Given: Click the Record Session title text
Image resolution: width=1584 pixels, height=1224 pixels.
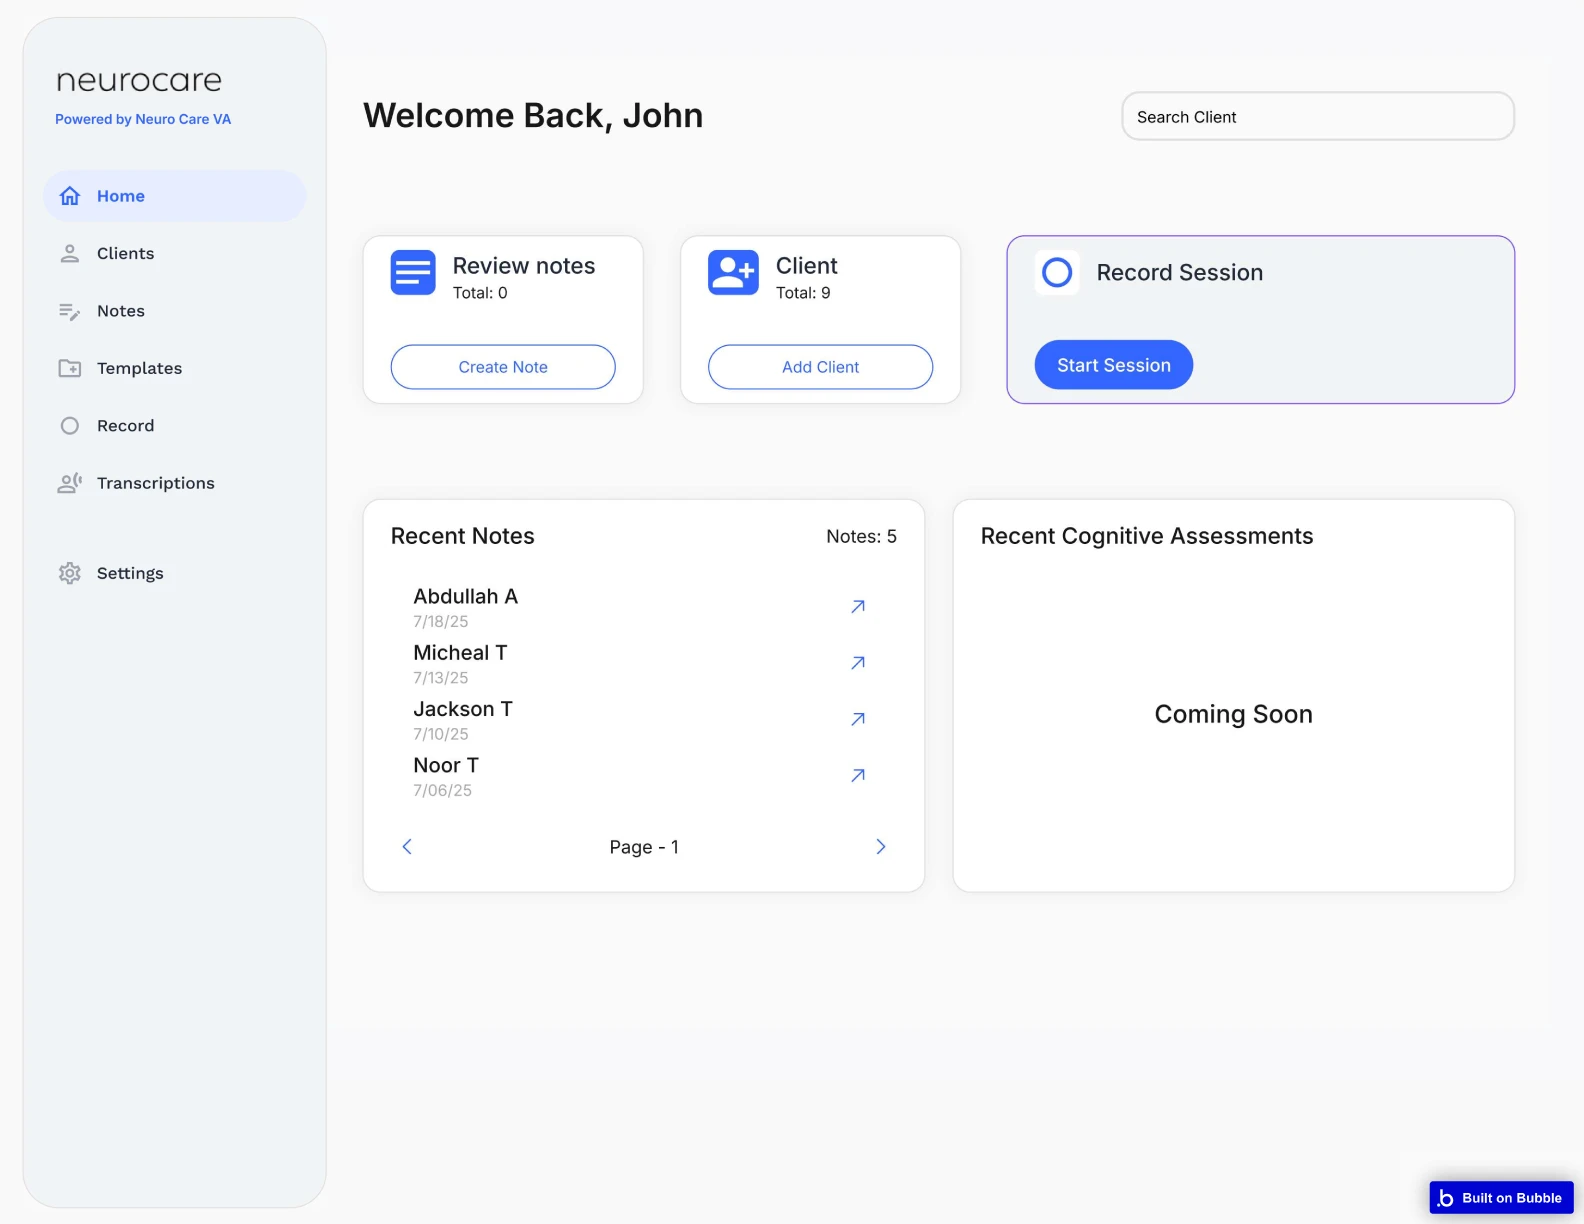Looking at the screenshot, I should 1180,273.
